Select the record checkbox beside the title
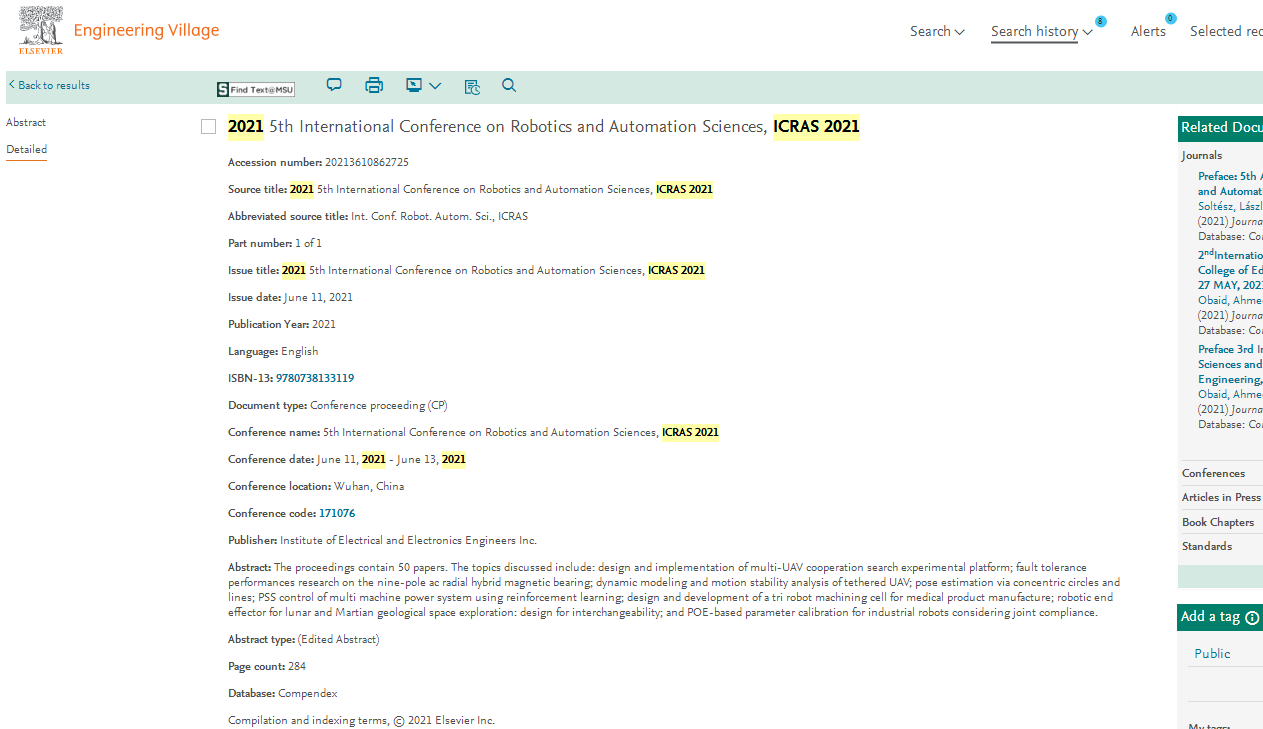Screen dimensions: 1263x729 point(208,126)
